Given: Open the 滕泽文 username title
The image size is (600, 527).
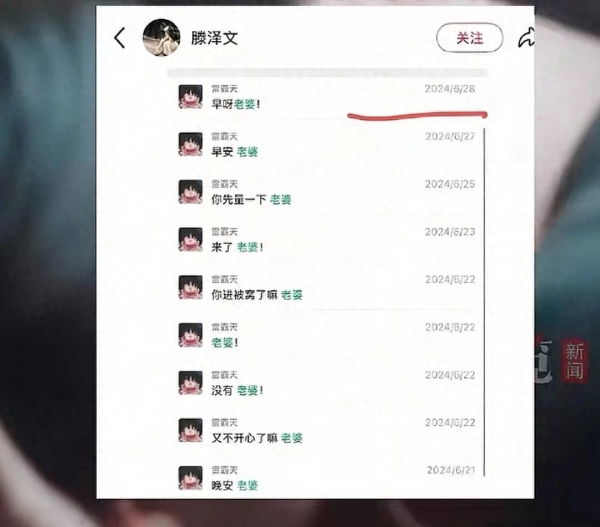Looking at the screenshot, I should click(x=214, y=38).
